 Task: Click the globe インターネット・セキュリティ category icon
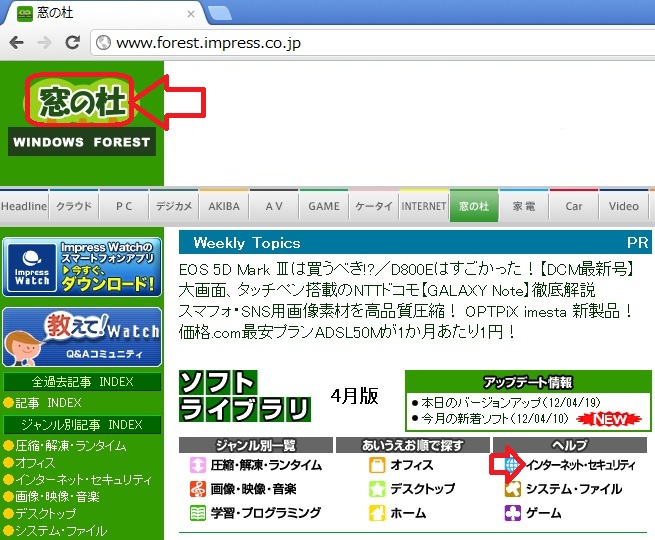(x=512, y=464)
